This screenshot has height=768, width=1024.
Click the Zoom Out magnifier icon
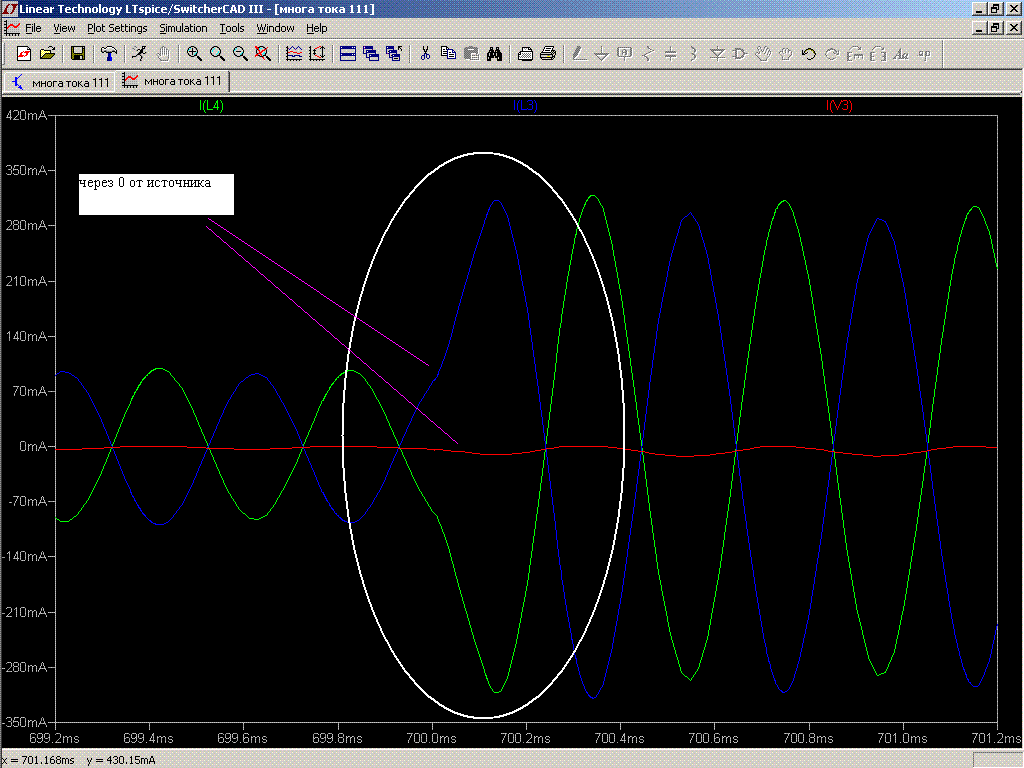tap(240, 54)
